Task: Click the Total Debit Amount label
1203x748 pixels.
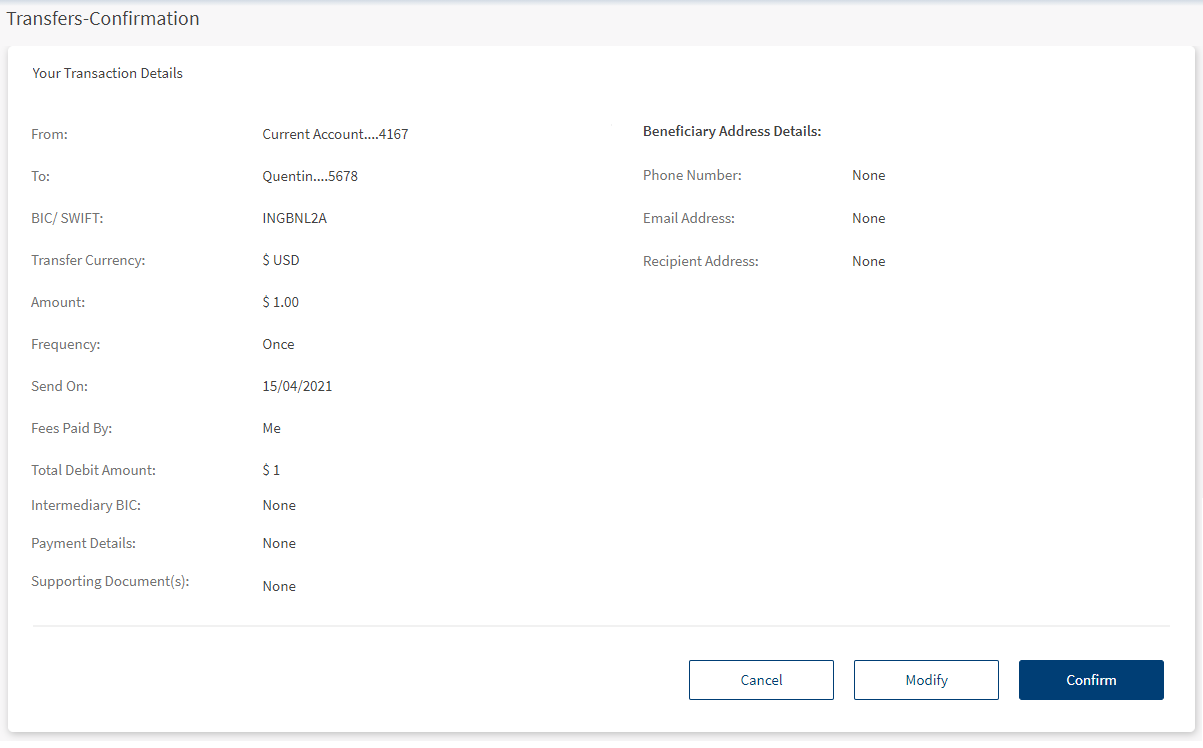Action: tap(93, 470)
